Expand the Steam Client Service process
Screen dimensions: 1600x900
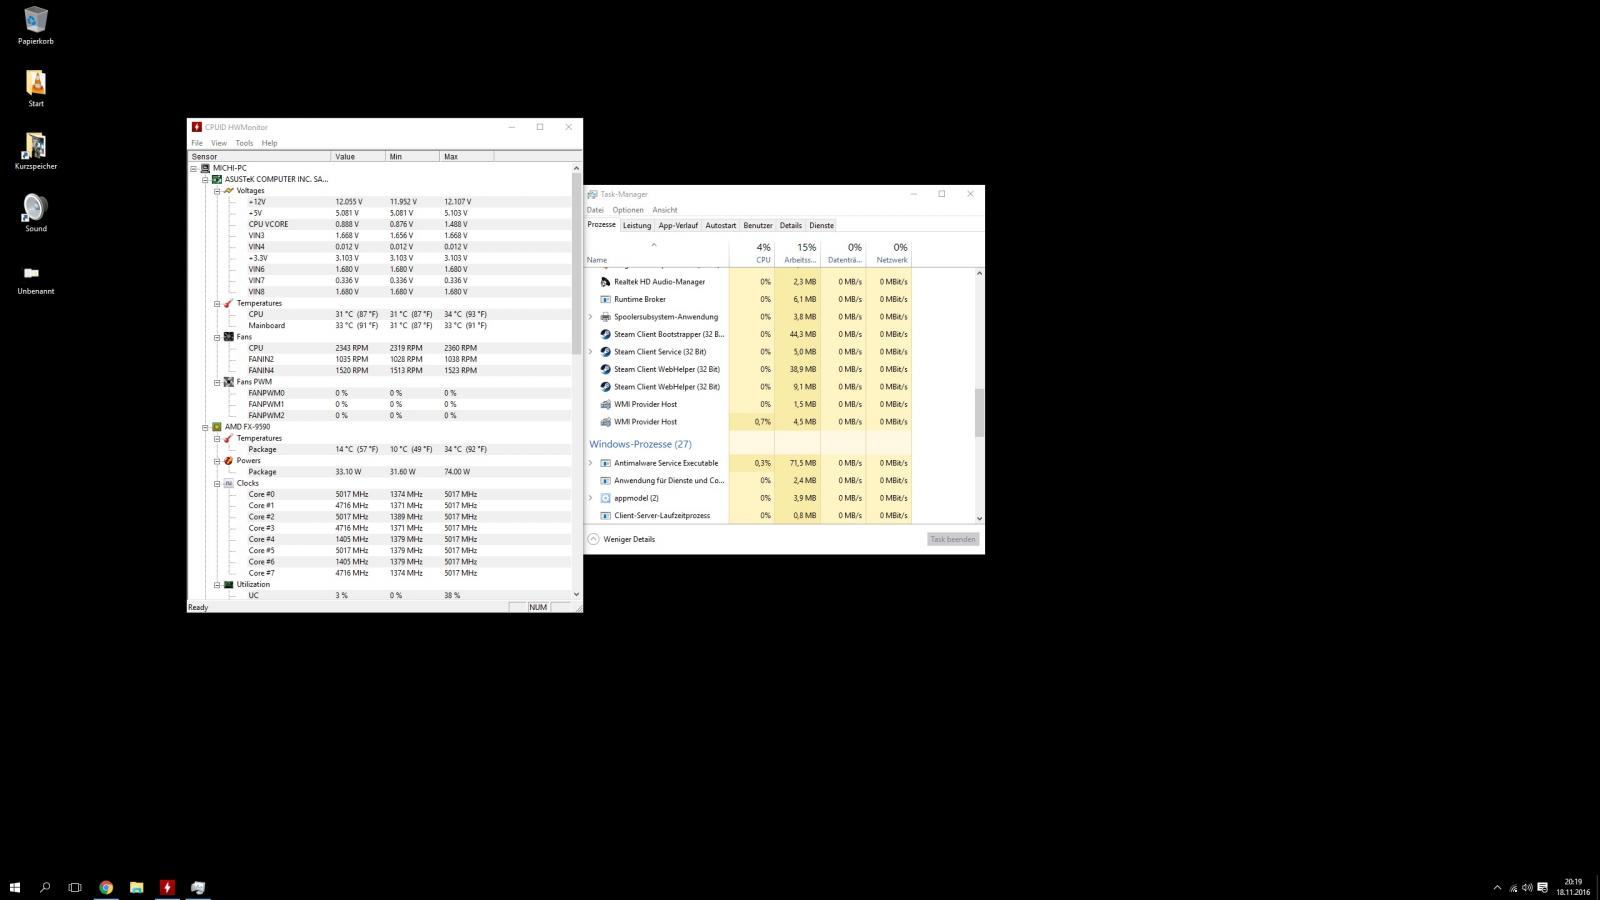(x=591, y=352)
